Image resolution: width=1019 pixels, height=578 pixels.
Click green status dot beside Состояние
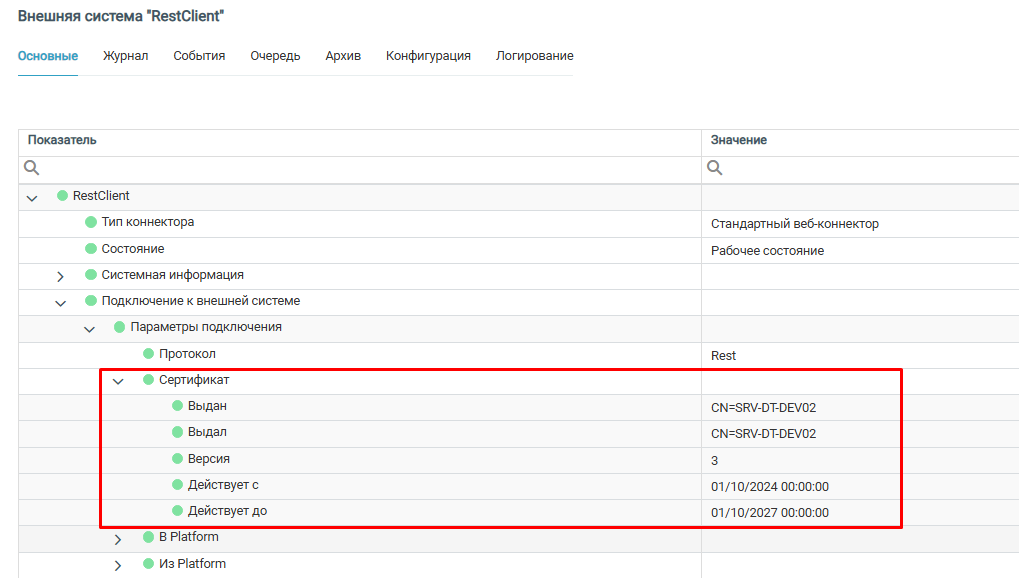coord(91,249)
